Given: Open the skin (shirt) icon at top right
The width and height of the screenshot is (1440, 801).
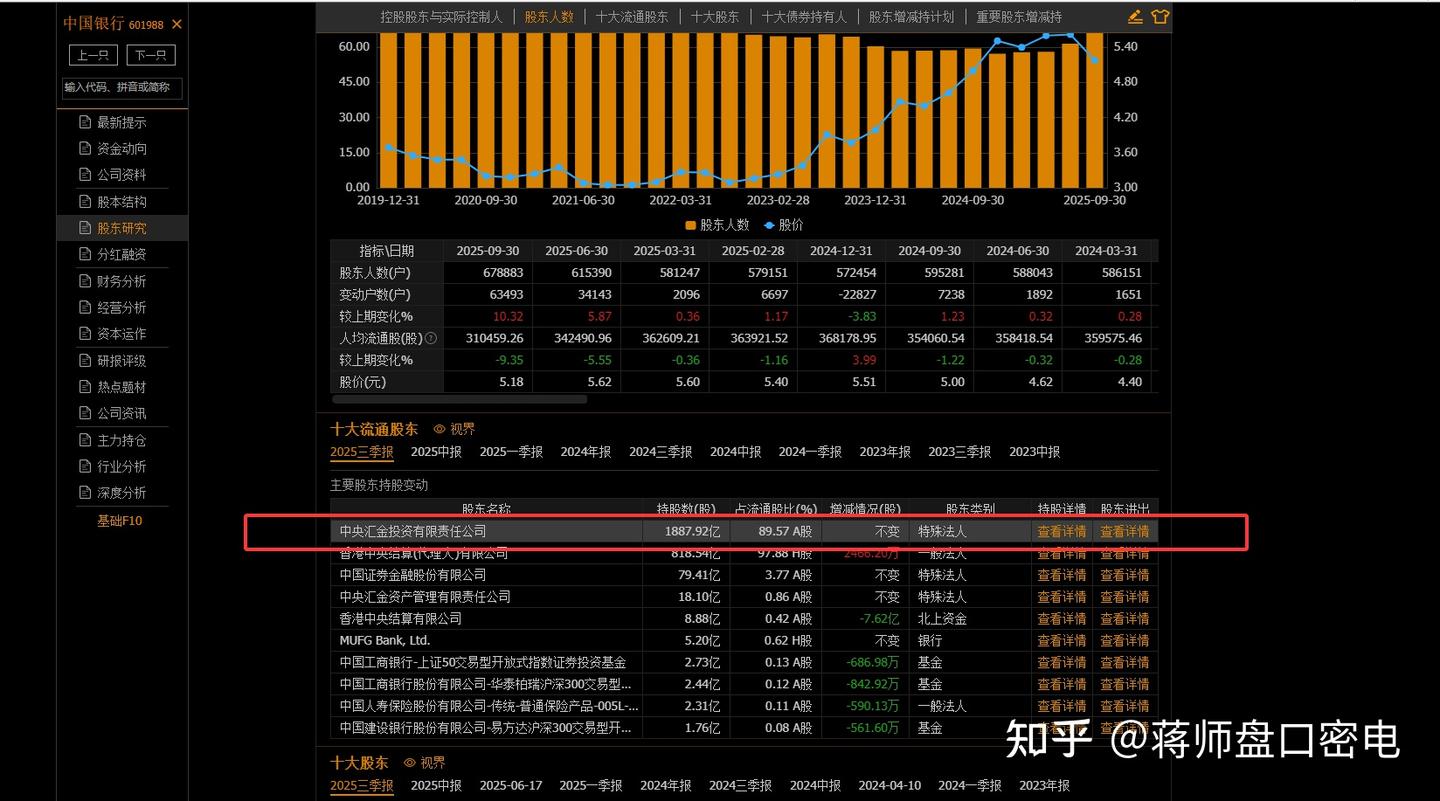Looking at the screenshot, I should (1160, 16).
